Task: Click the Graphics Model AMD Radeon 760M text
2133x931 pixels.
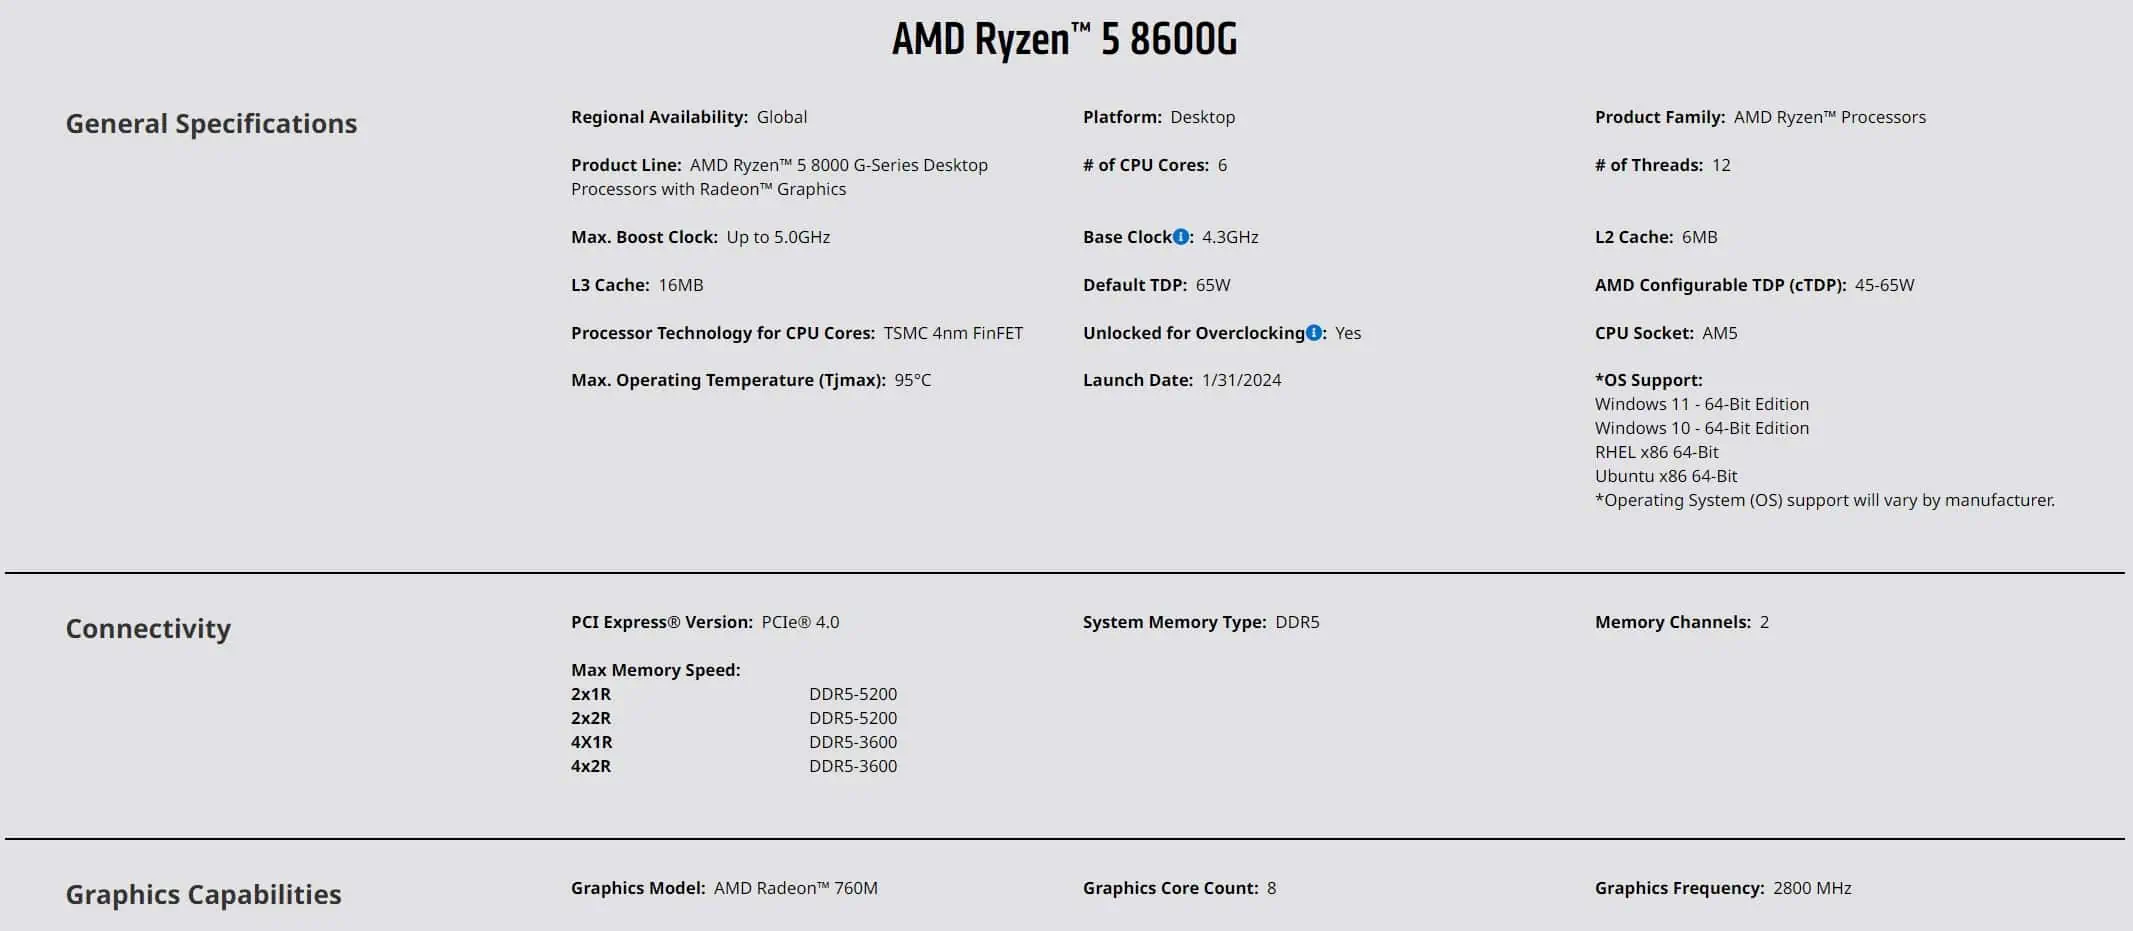Action: tap(794, 889)
